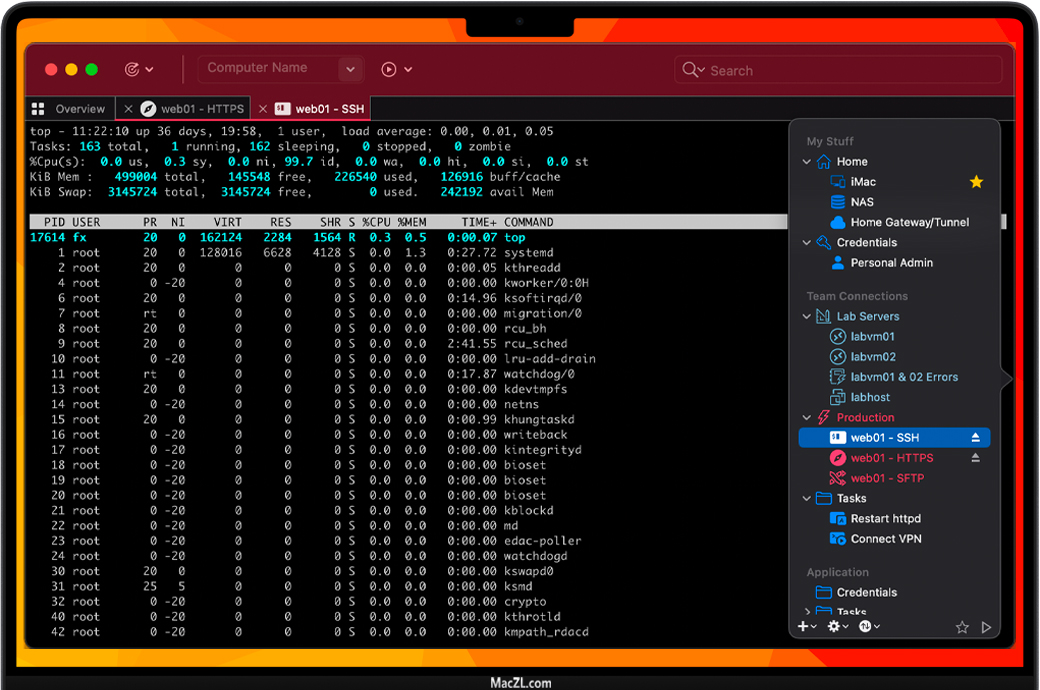Image resolution: width=1040 pixels, height=690 pixels.
Task: Disconnect web01 - SSH using eject icon
Action: pos(976,438)
